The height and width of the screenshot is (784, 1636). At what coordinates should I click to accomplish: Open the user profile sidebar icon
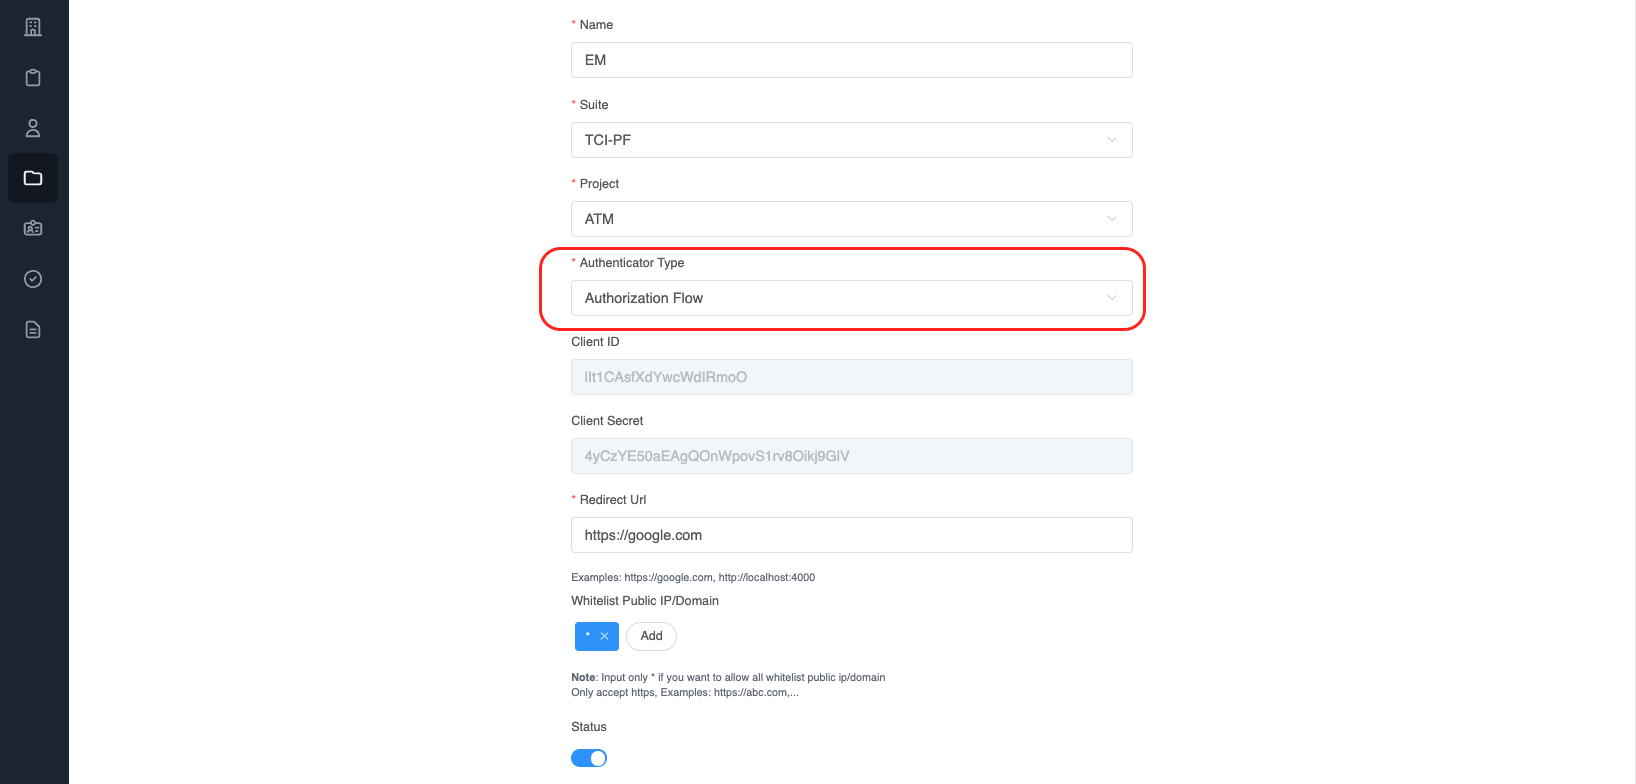click(x=33, y=128)
